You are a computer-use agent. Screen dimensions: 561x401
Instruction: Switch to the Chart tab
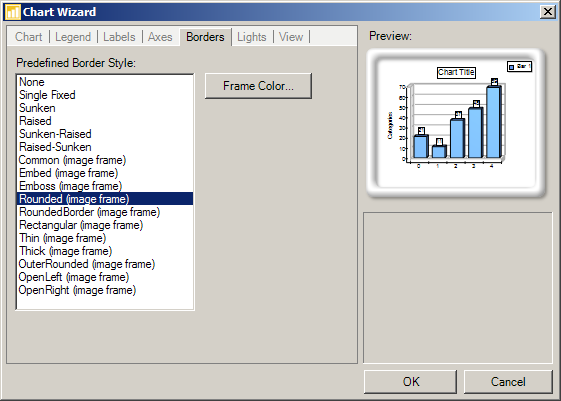coord(29,37)
